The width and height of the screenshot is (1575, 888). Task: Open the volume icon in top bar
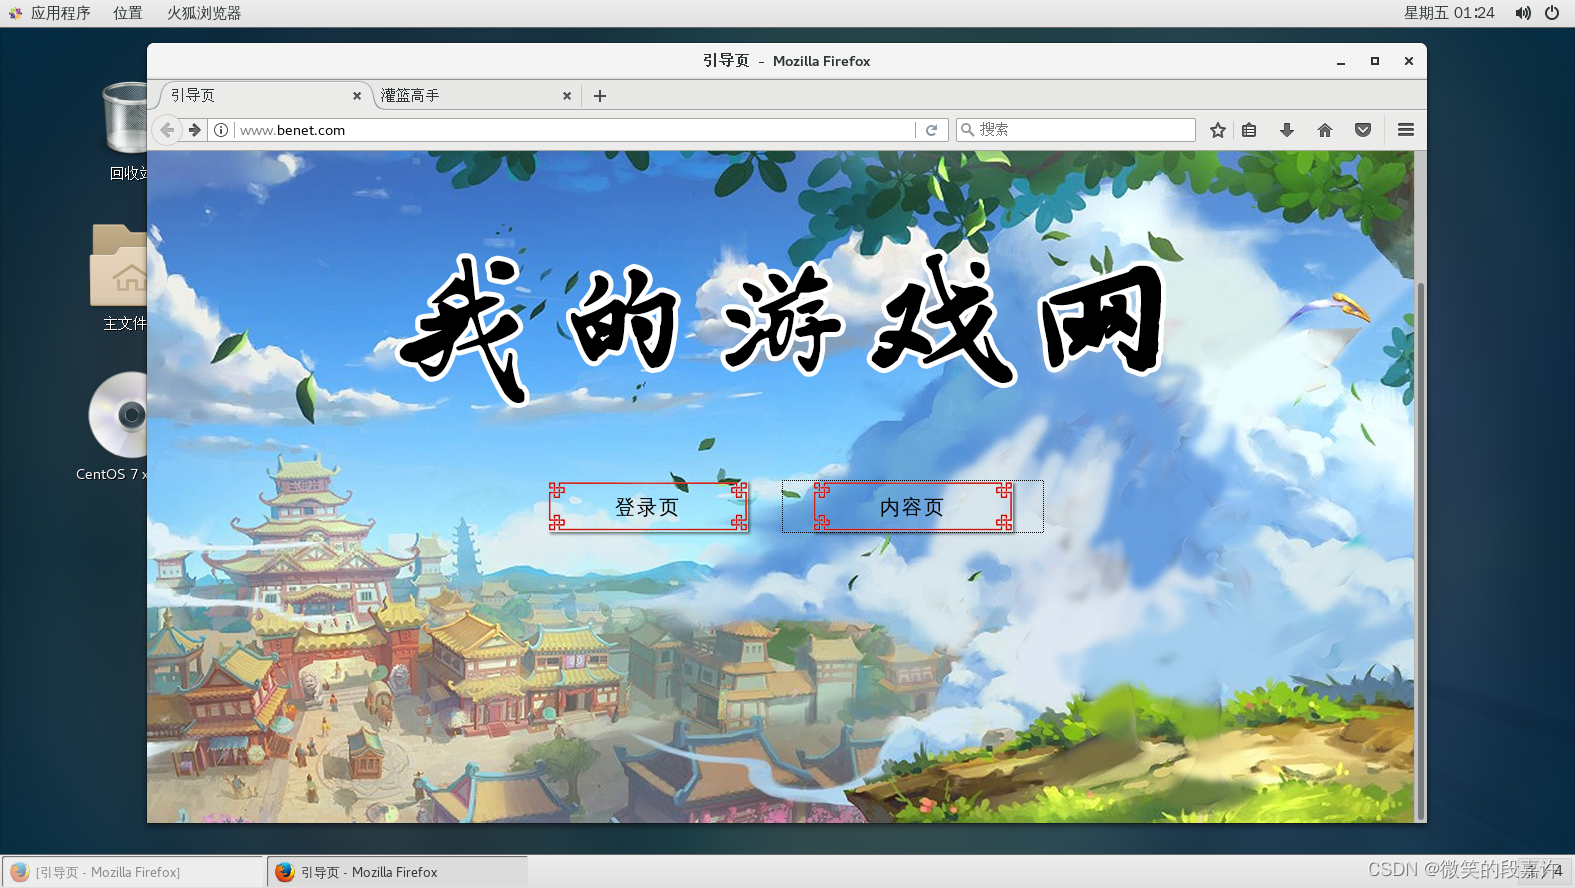[x=1522, y=13]
